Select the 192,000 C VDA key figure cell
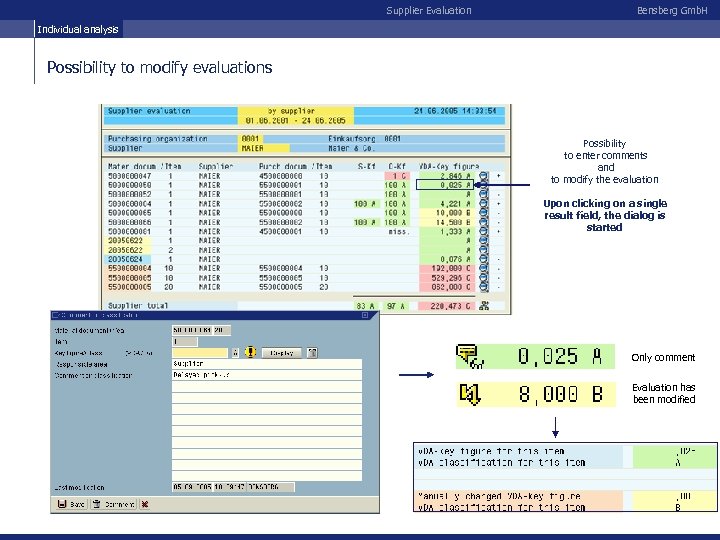This screenshot has height=540, width=720. click(446, 269)
